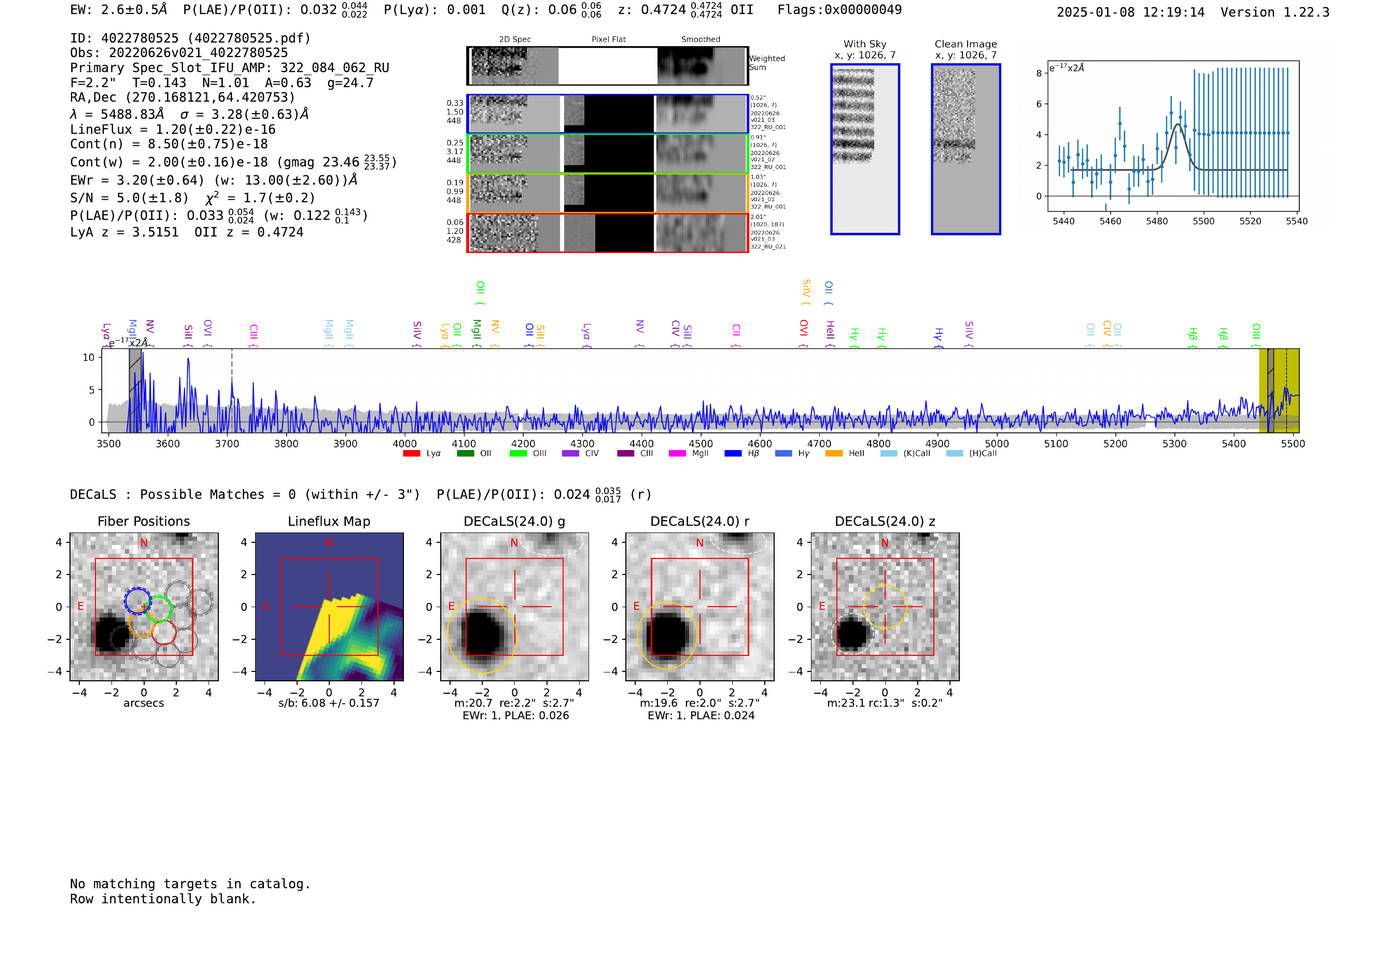Open the With Sky cutout image
Screen dimensions: 1400x953
tap(865, 149)
